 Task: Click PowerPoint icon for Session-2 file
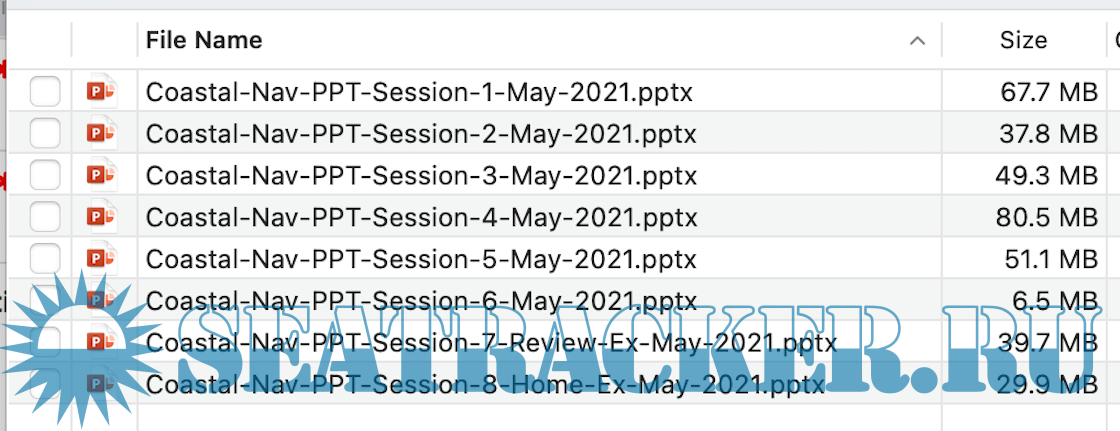[101, 133]
